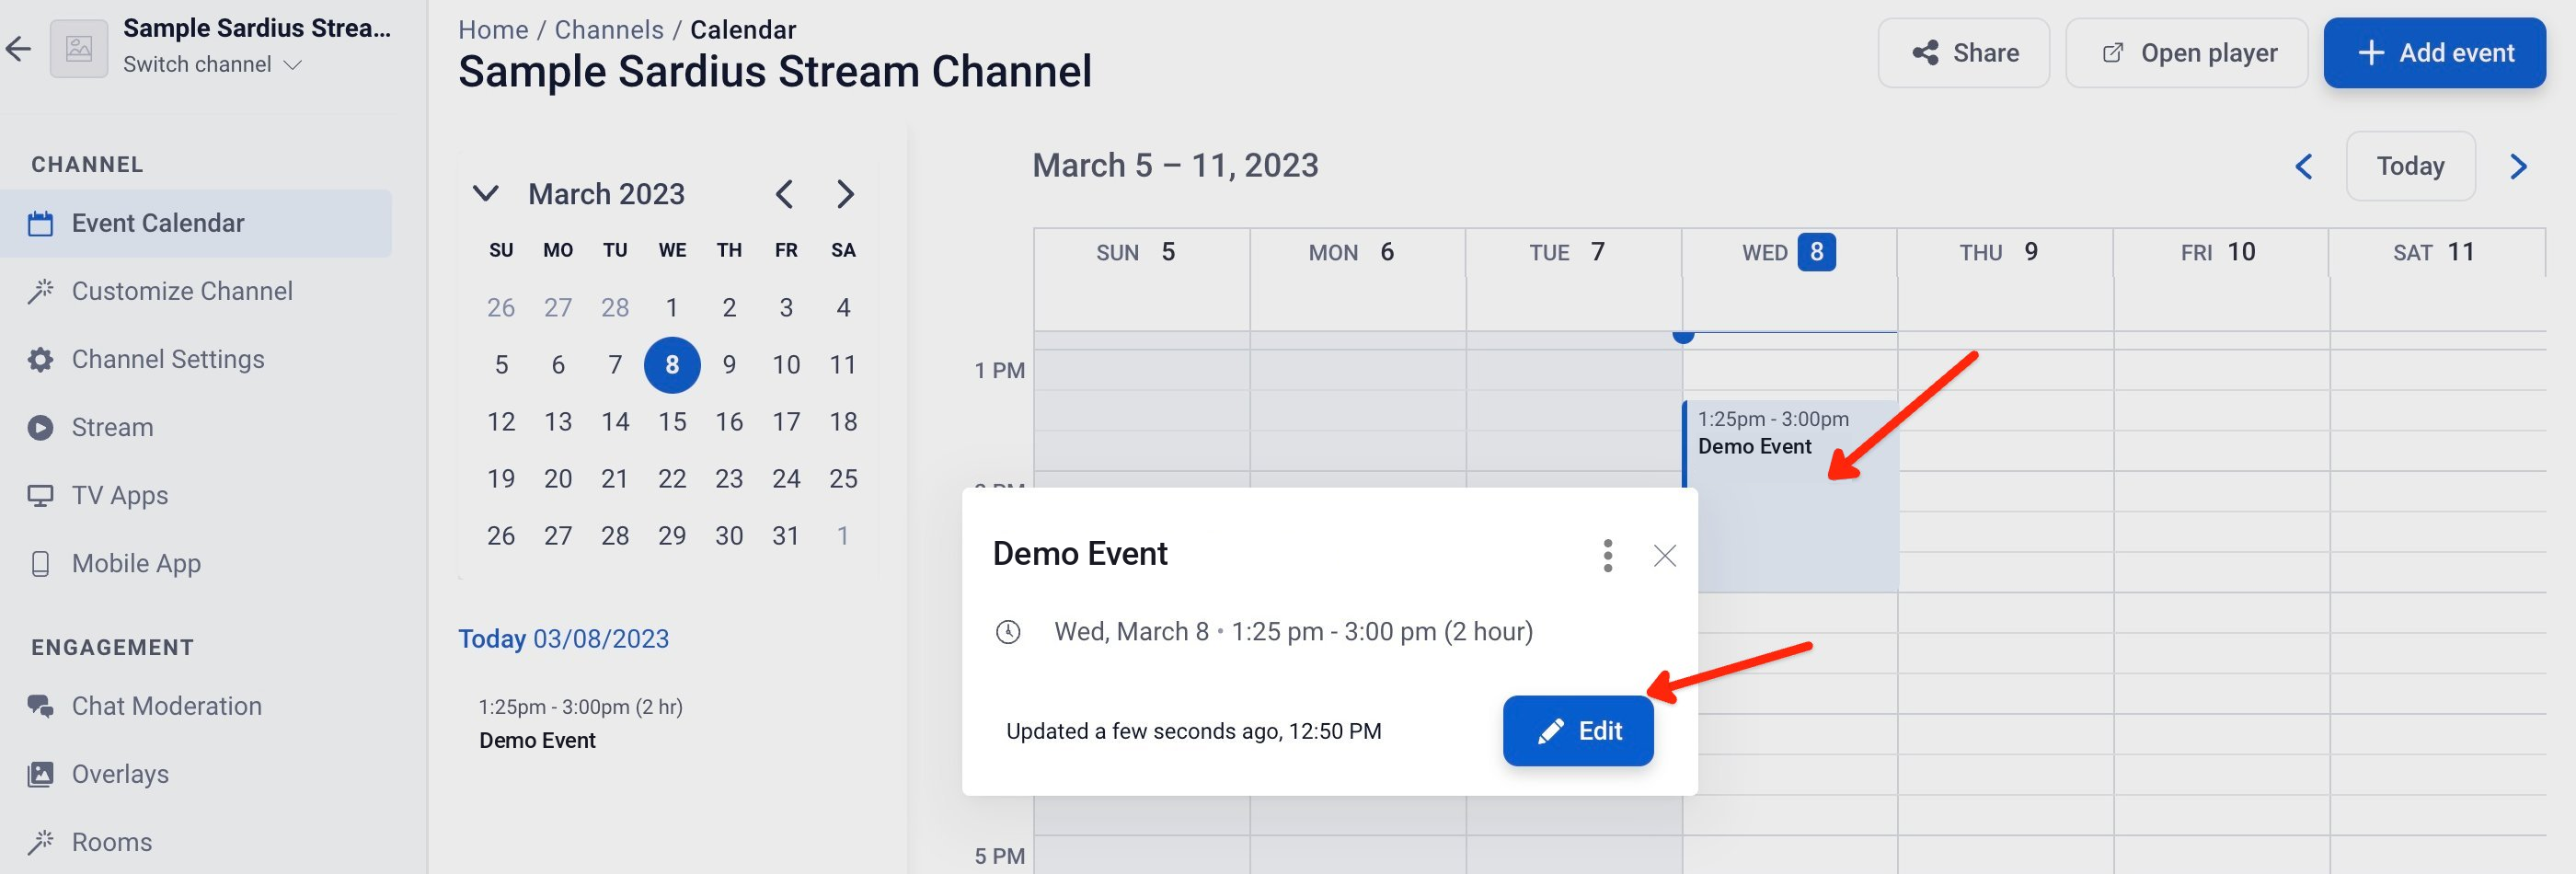2576x874 pixels.
Task: Collapse the March 2023 mini calendar
Action: coord(485,193)
